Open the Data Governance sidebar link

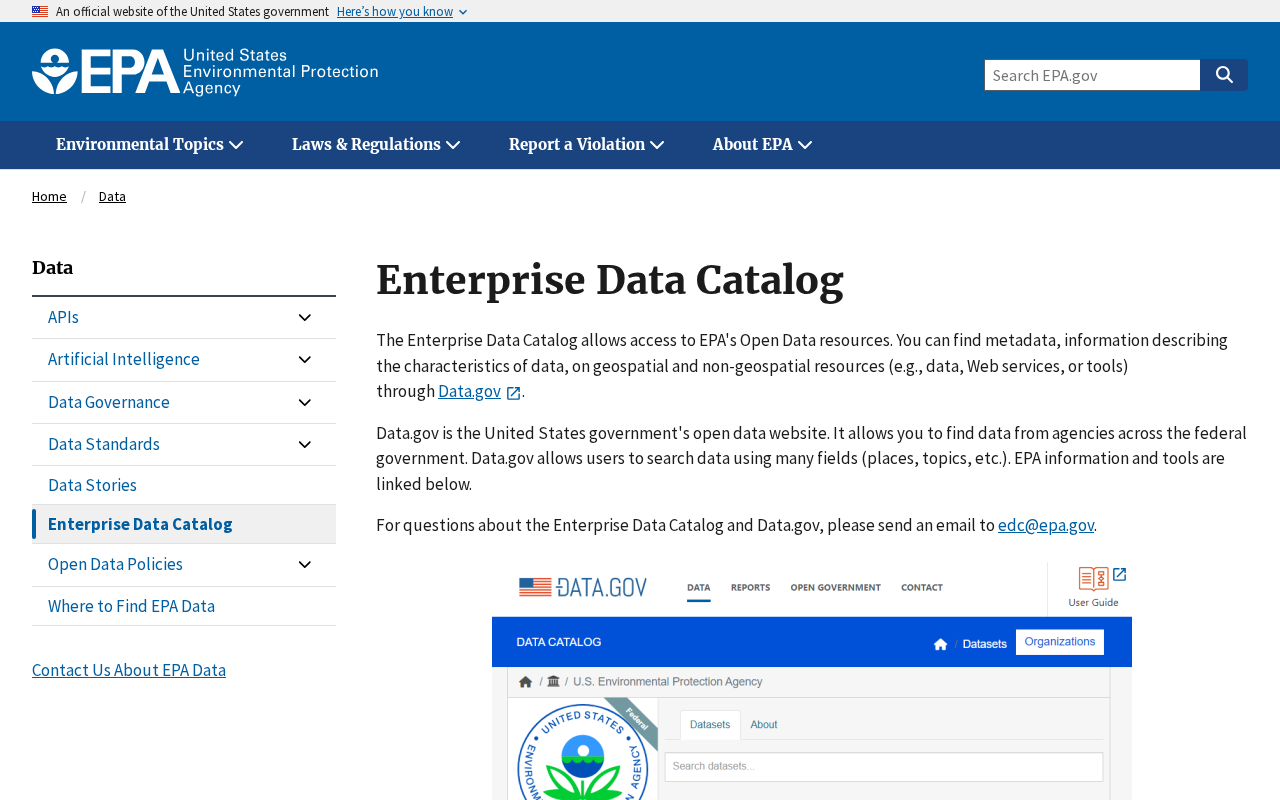(x=109, y=402)
